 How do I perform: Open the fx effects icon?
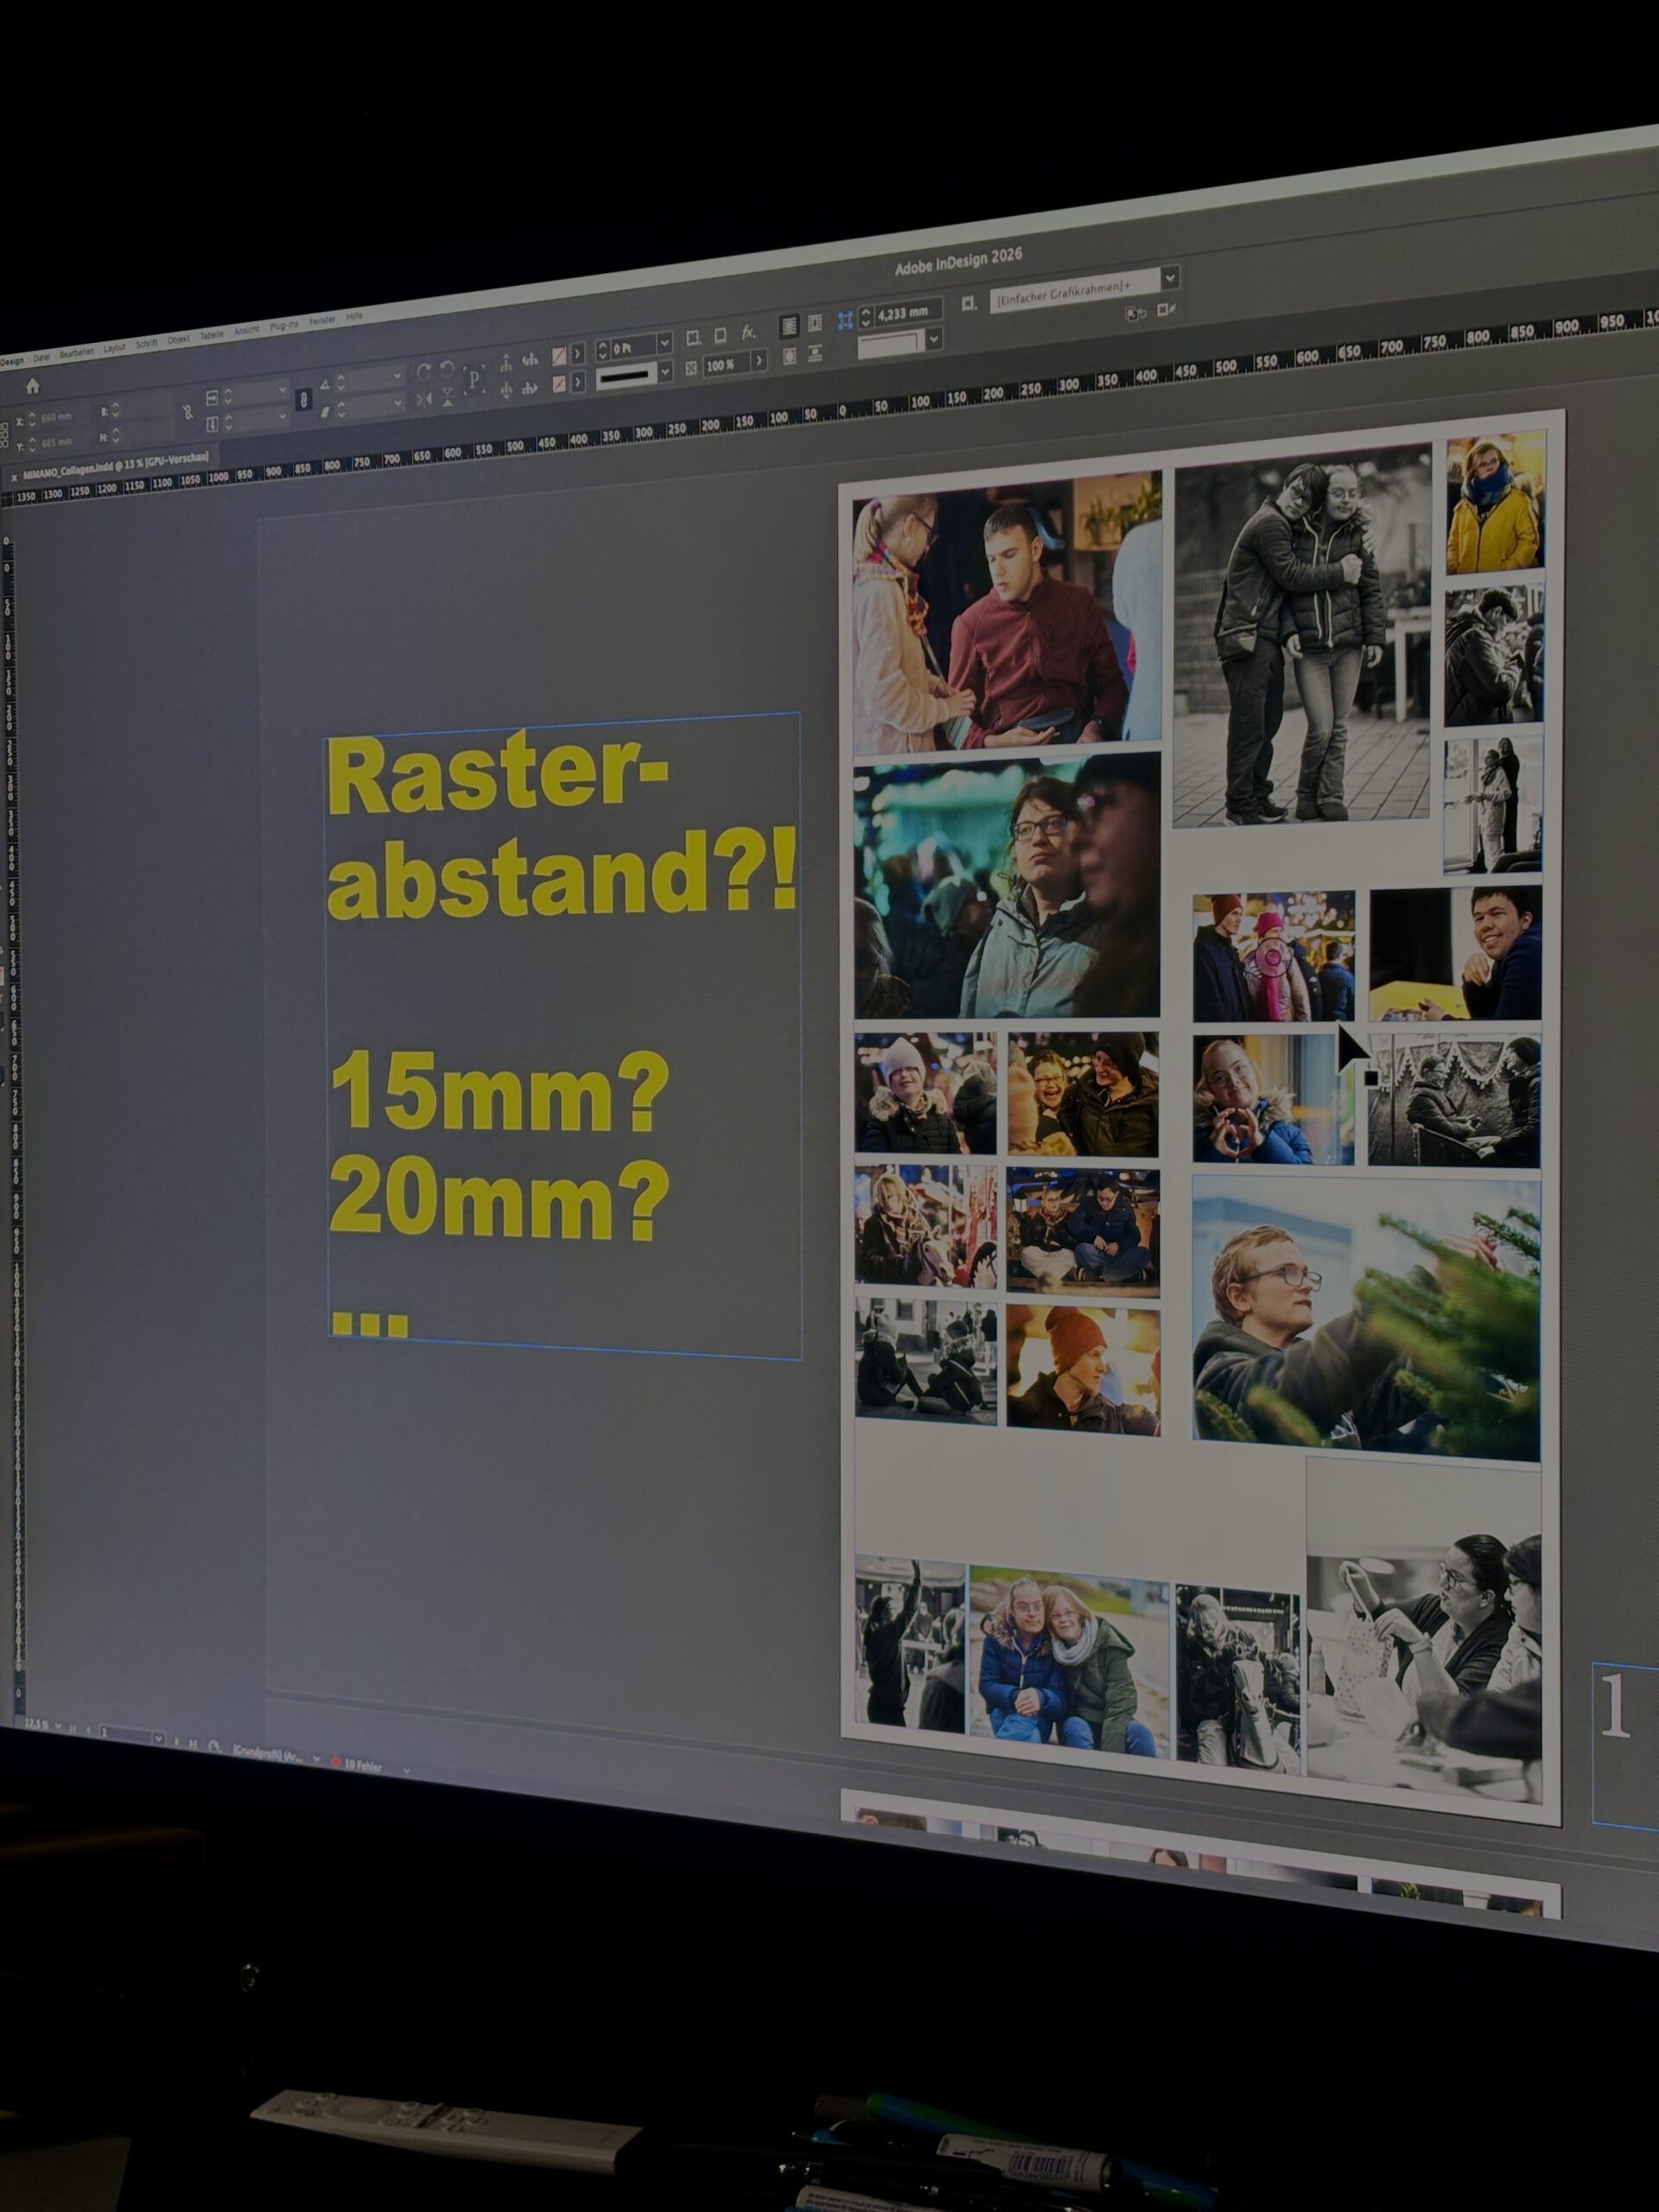[x=748, y=333]
